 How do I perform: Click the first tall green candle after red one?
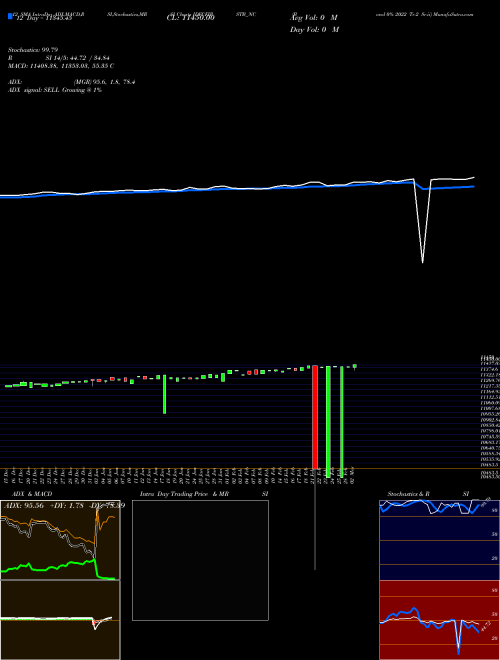coord(328,421)
